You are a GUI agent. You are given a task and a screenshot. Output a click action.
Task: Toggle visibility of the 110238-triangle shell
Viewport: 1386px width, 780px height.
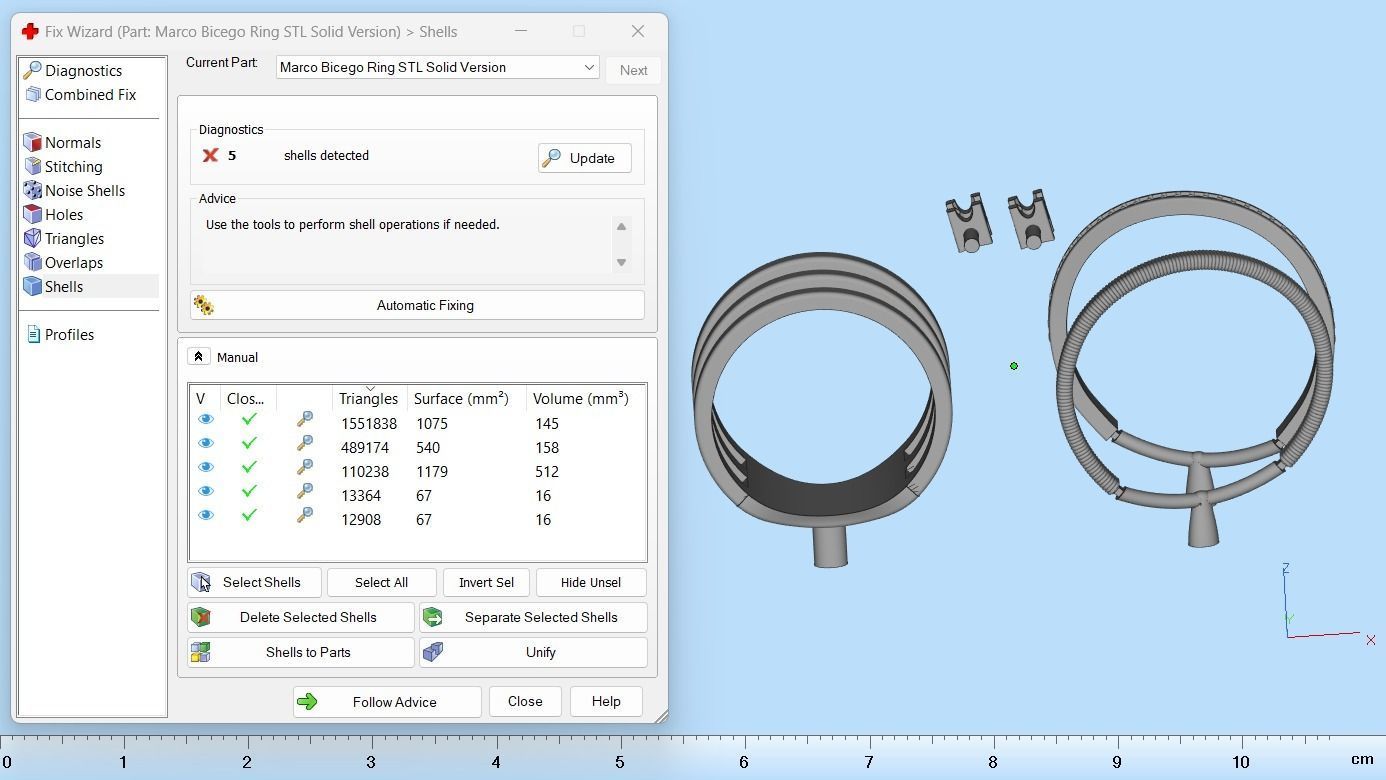(206, 467)
